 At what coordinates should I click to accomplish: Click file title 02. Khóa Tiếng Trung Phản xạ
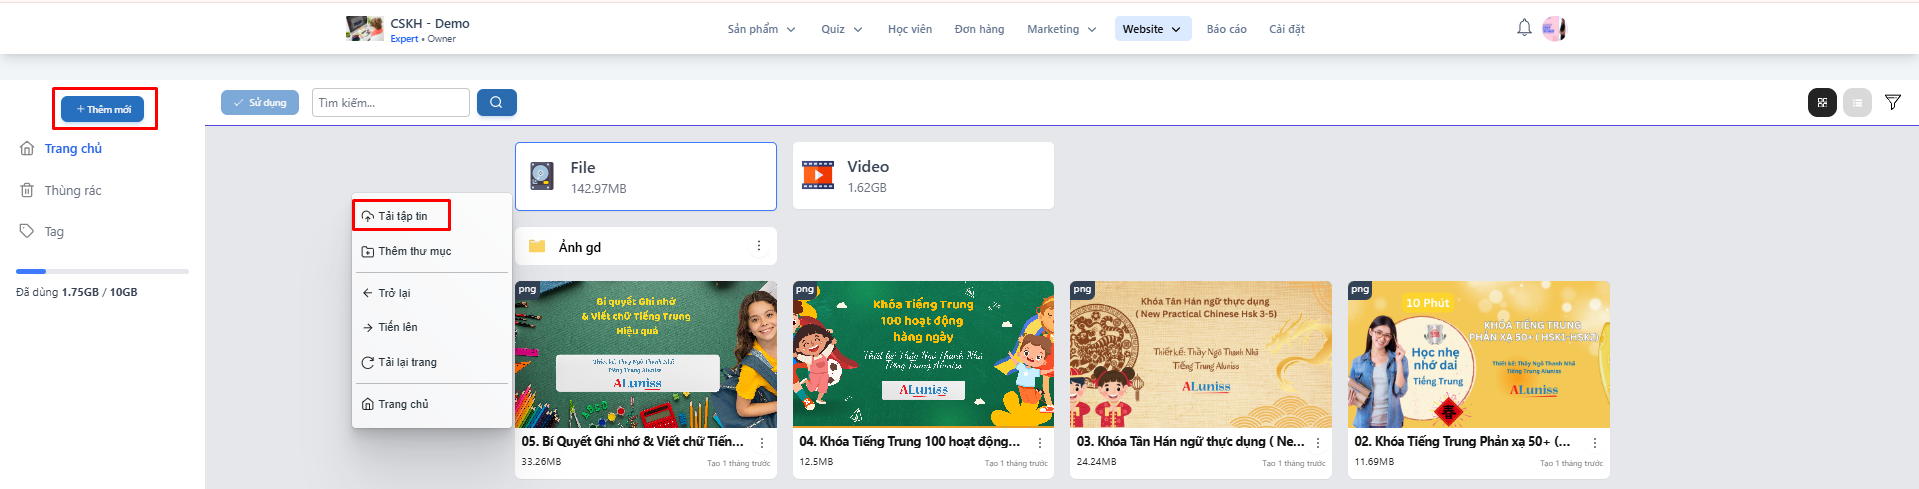[1462, 441]
